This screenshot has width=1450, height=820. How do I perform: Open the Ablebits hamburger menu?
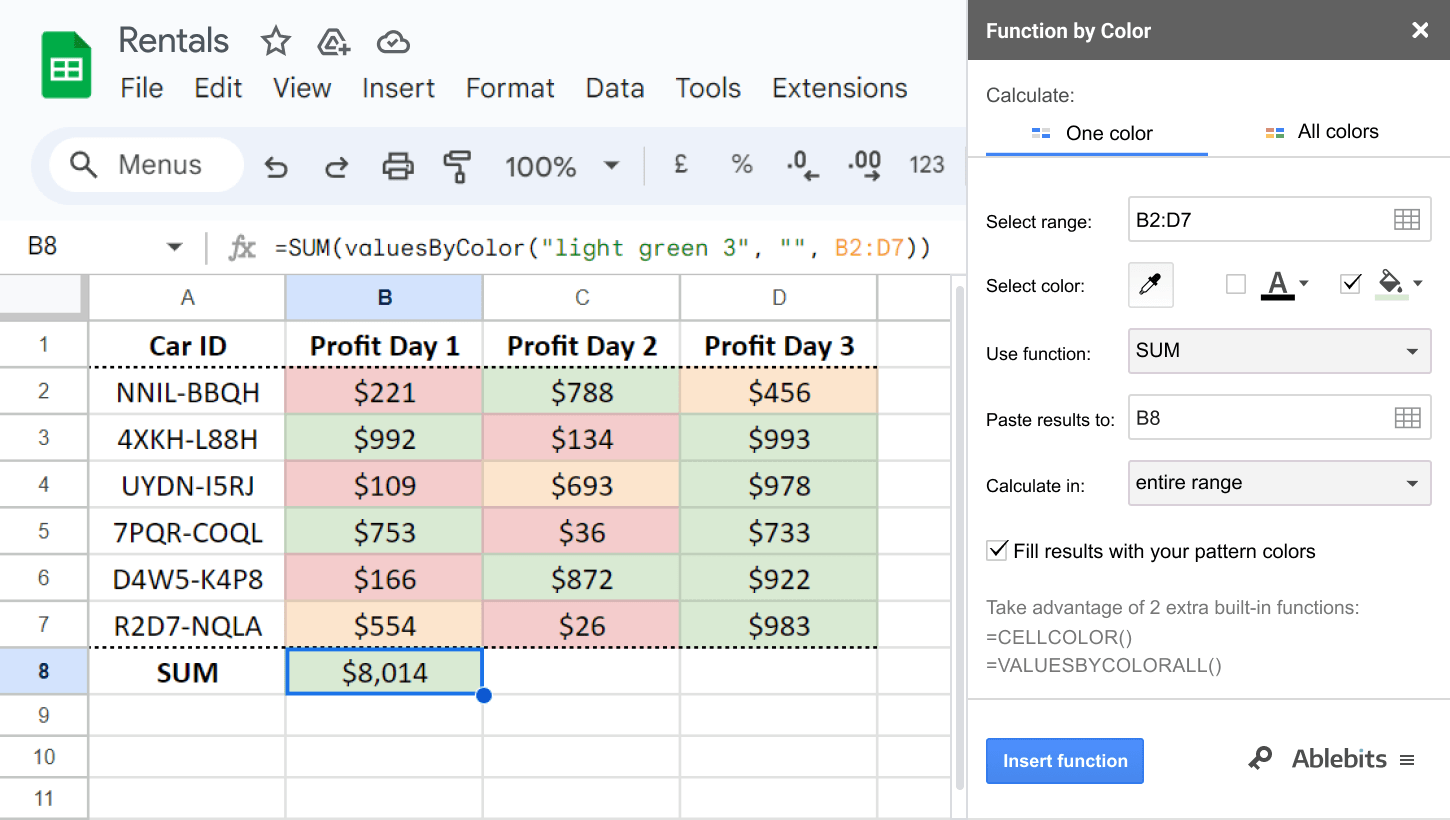coord(1407,760)
